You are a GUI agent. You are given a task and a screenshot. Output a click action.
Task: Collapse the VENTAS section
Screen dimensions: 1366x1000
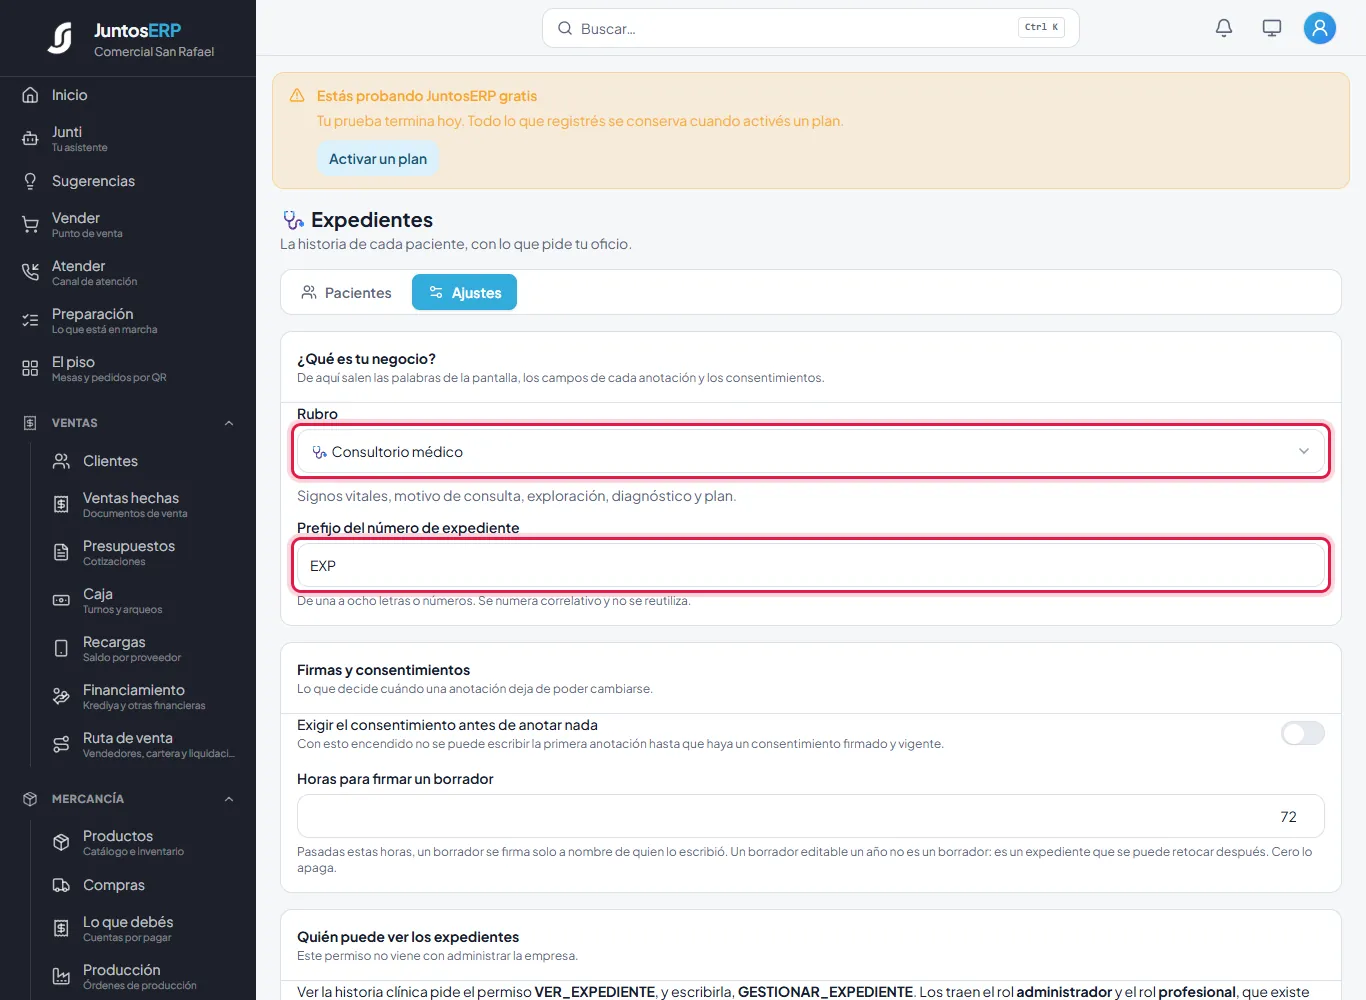[x=229, y=423]
